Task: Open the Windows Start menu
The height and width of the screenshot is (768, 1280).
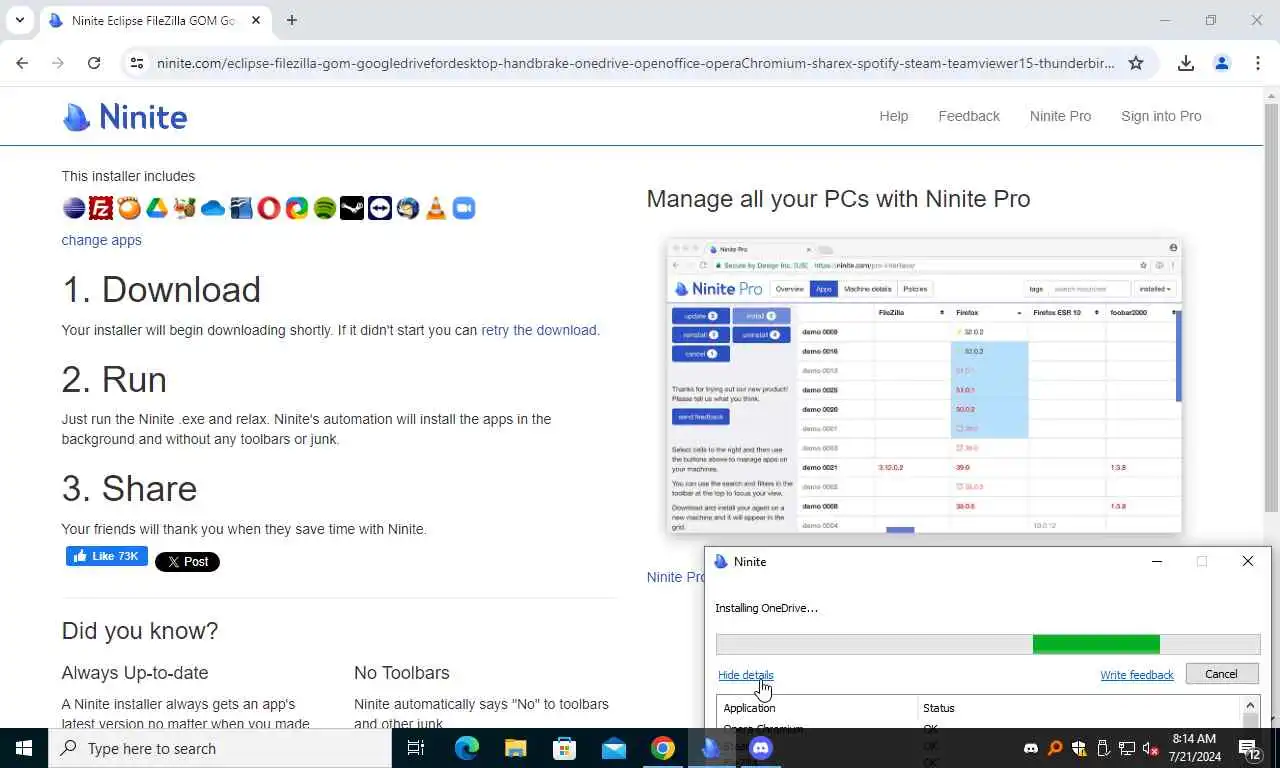Action: tap(24, 748)
